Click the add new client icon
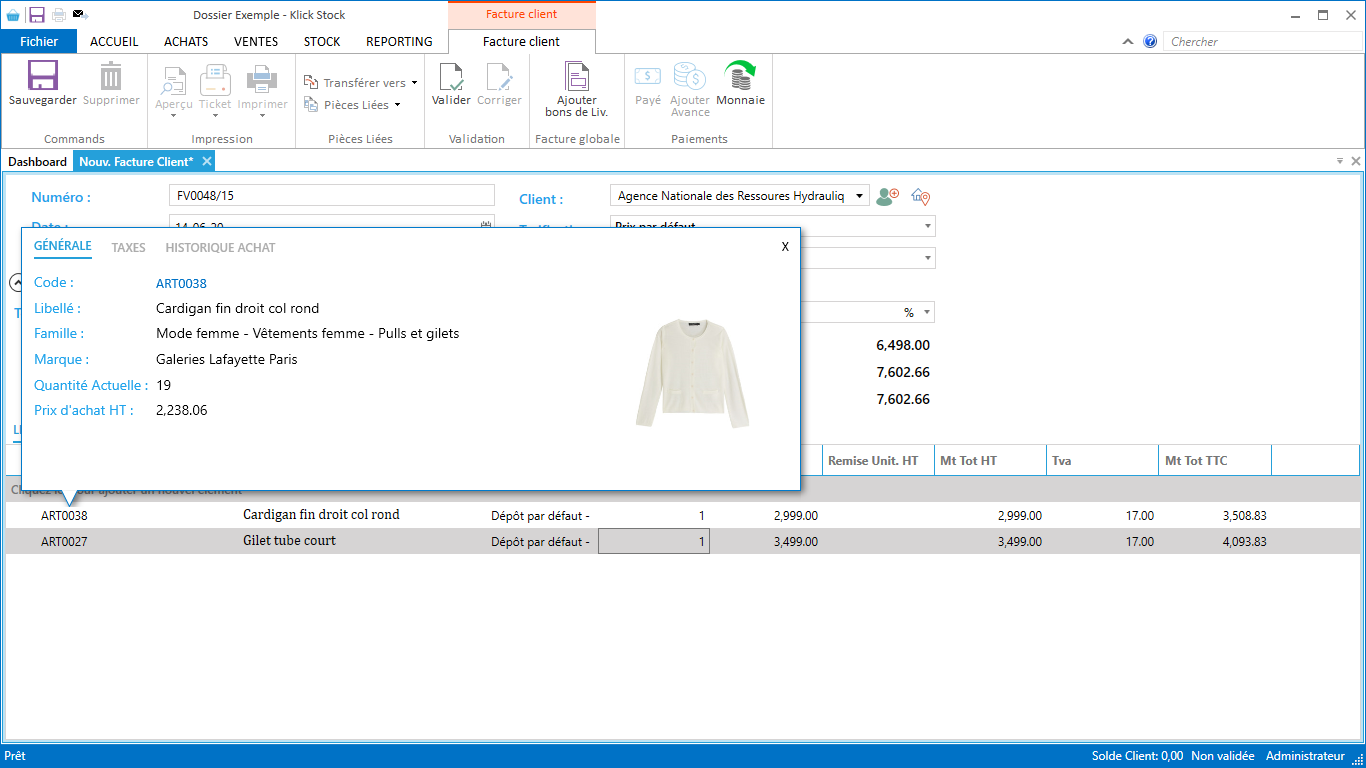The height and width of the screenshot is (768, 1366). click(887, 197)
